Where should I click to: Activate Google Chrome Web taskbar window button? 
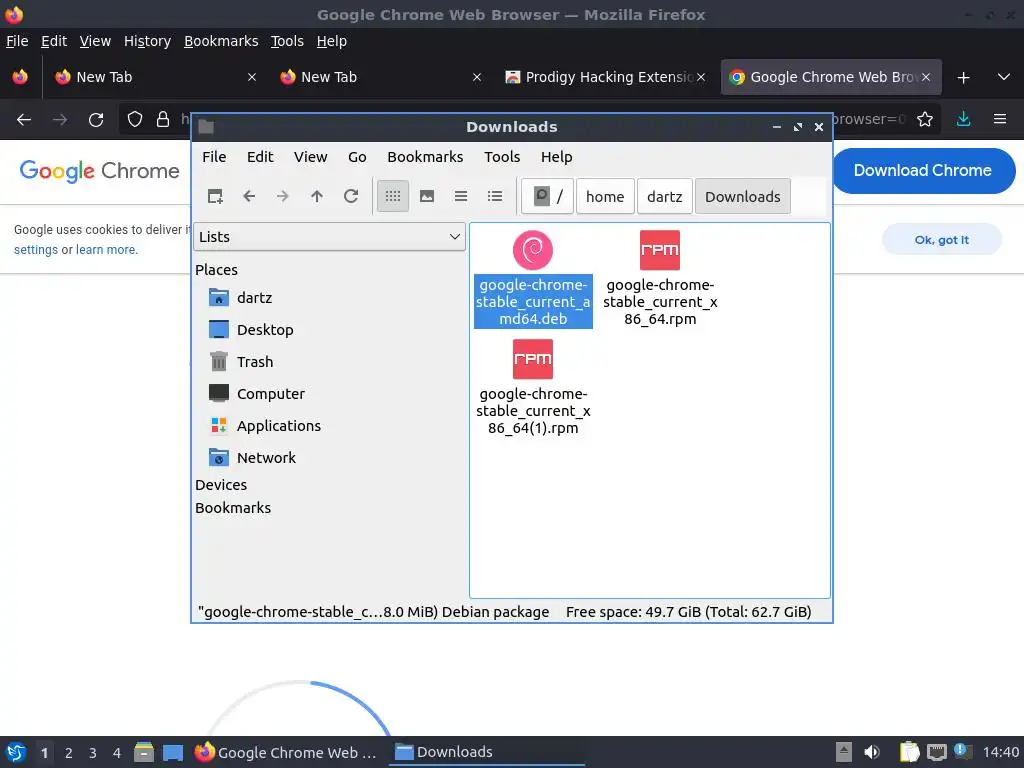[287, 752]
